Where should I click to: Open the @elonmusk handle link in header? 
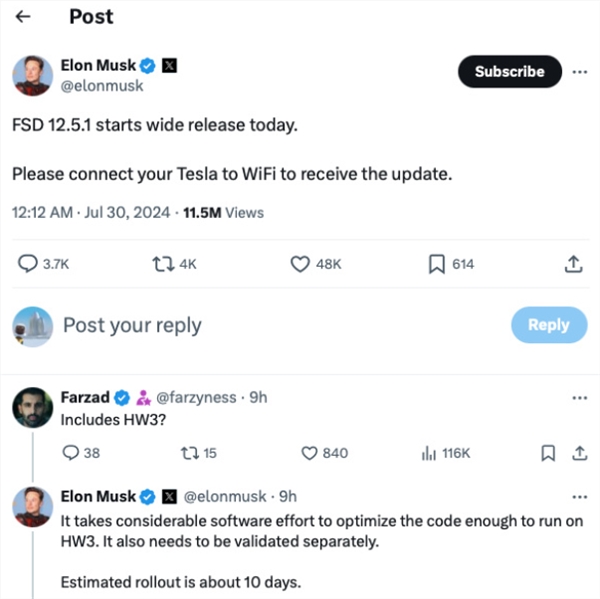(x=103, y=86)
